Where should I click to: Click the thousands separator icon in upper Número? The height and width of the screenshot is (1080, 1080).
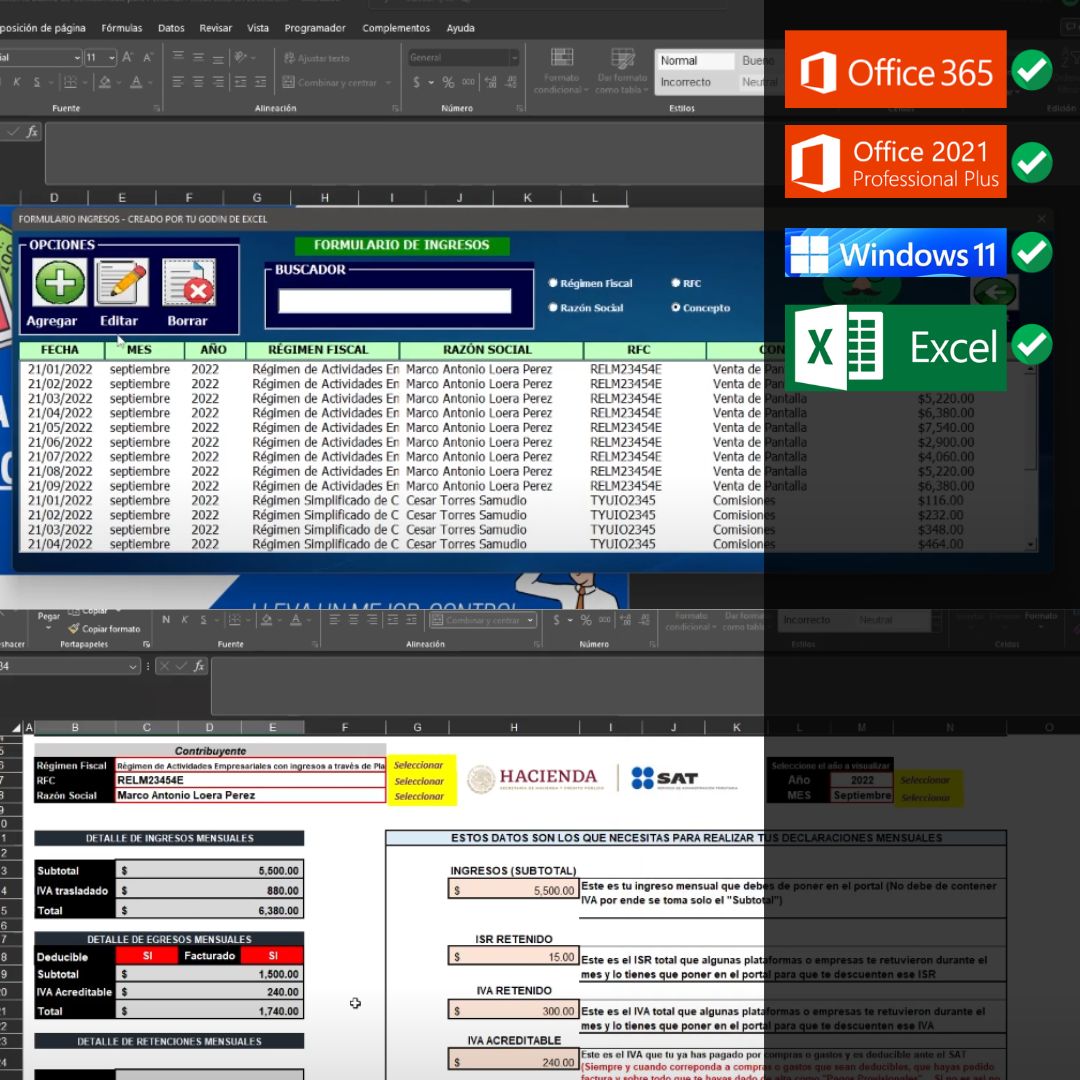[468, 83]
